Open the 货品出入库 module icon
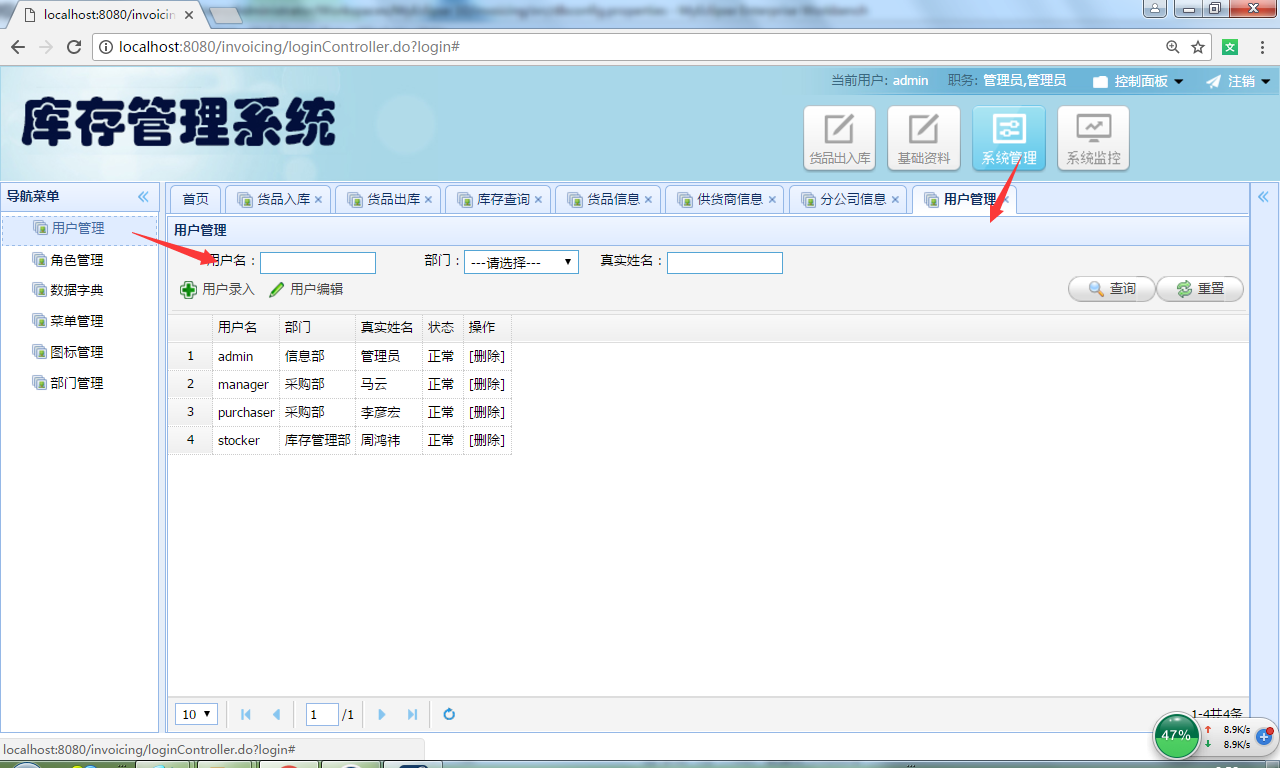The width and height of the screenshot is (1280, 768). [x=839, y=137]
